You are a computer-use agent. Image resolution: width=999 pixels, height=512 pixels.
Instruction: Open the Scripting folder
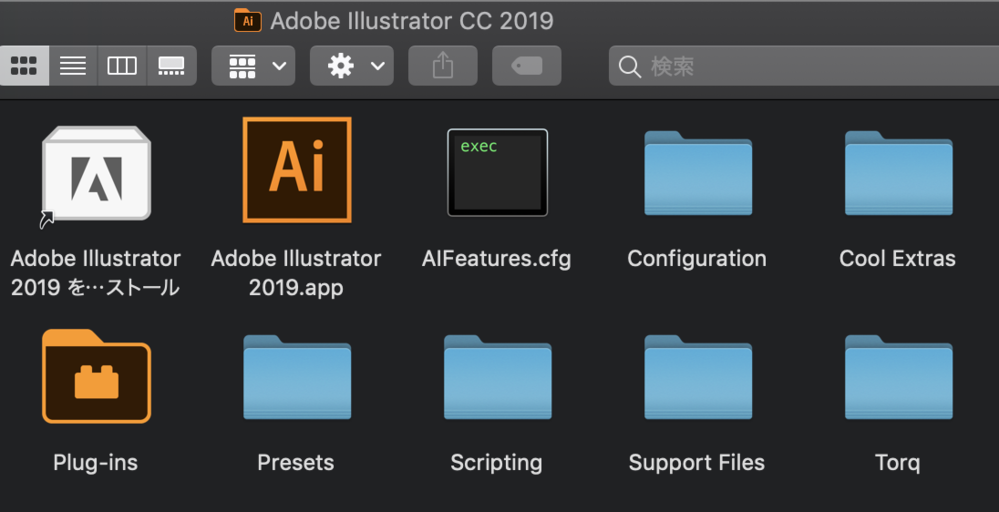[x=497, y=377]
